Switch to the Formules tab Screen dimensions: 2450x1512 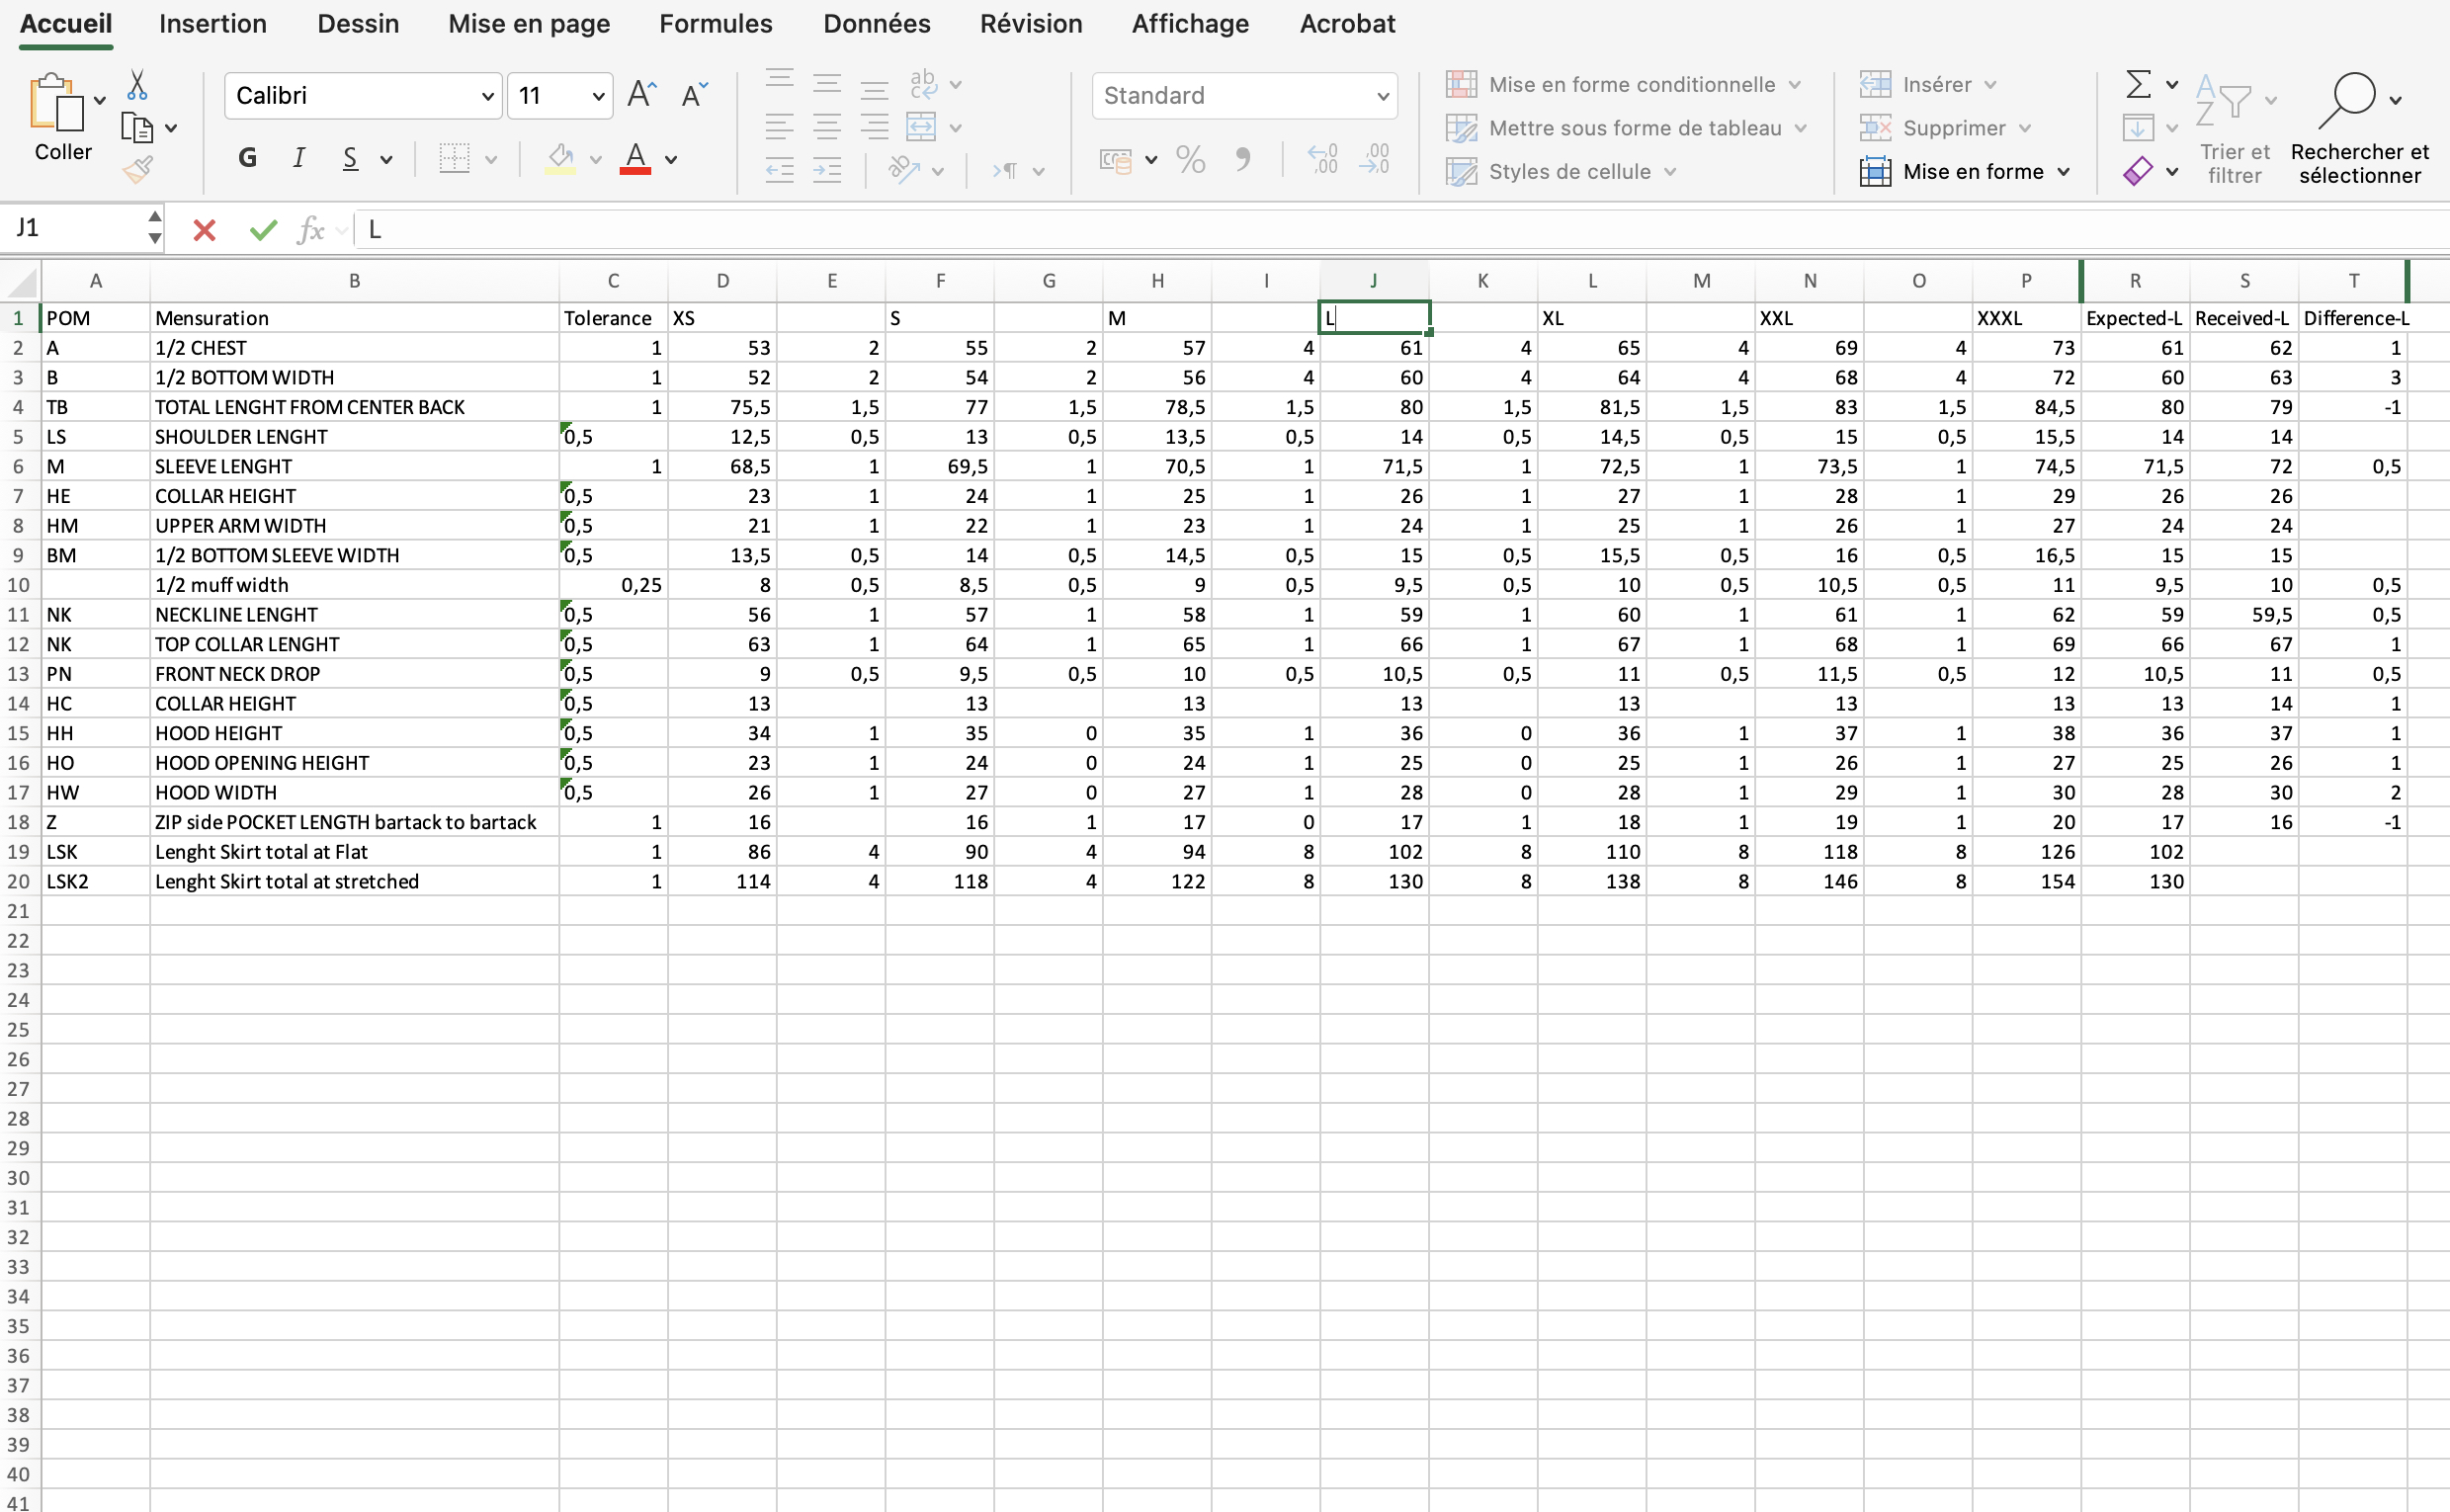pos(716,23)
